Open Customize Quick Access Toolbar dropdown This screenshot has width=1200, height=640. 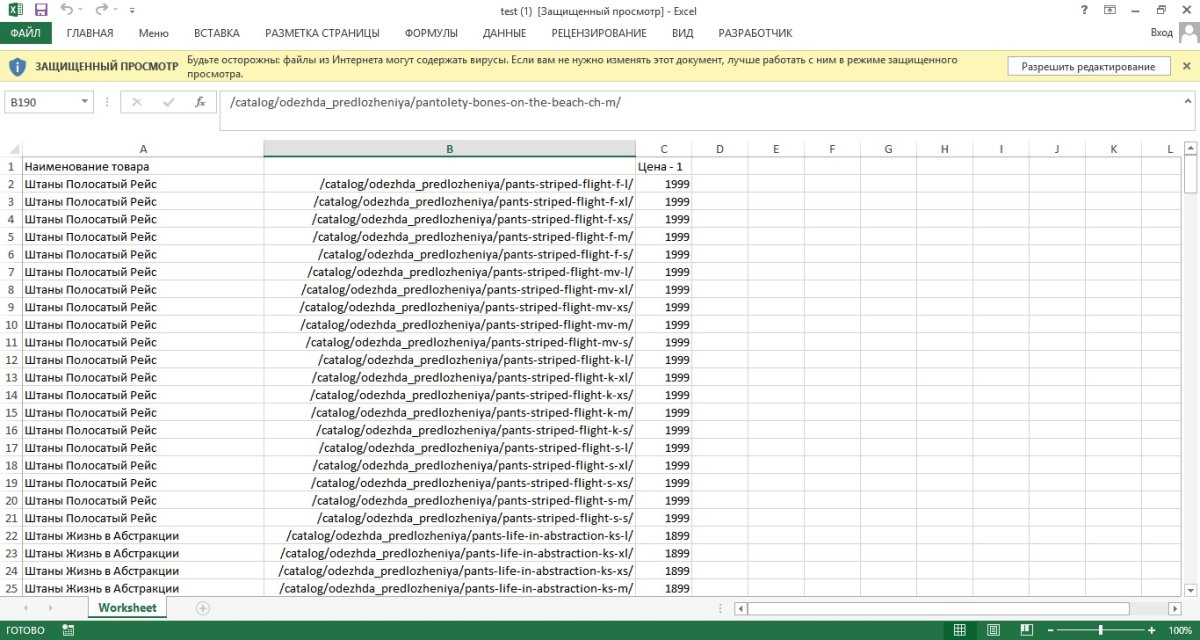tap(133, 11)
